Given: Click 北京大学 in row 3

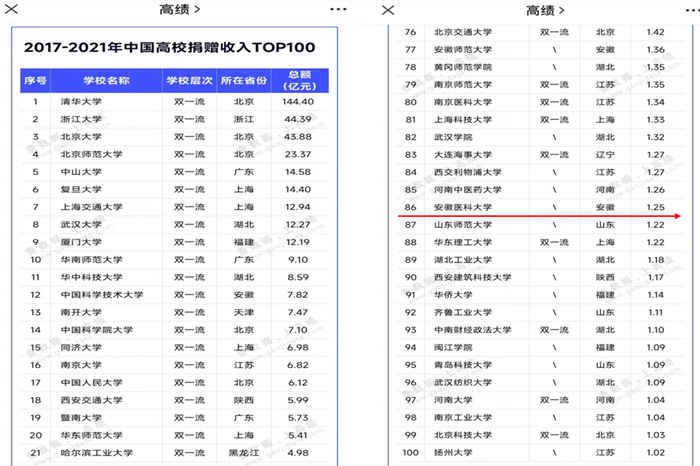Looking at the screenshot, I should [x=81, y=137].
